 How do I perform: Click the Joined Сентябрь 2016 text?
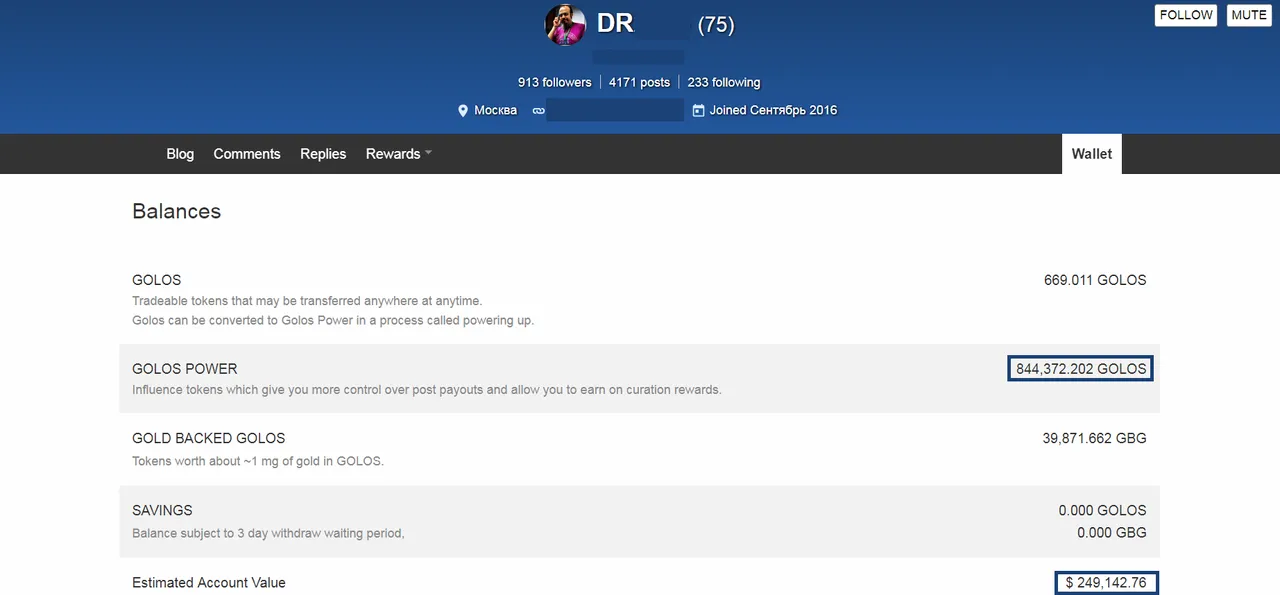774,110
